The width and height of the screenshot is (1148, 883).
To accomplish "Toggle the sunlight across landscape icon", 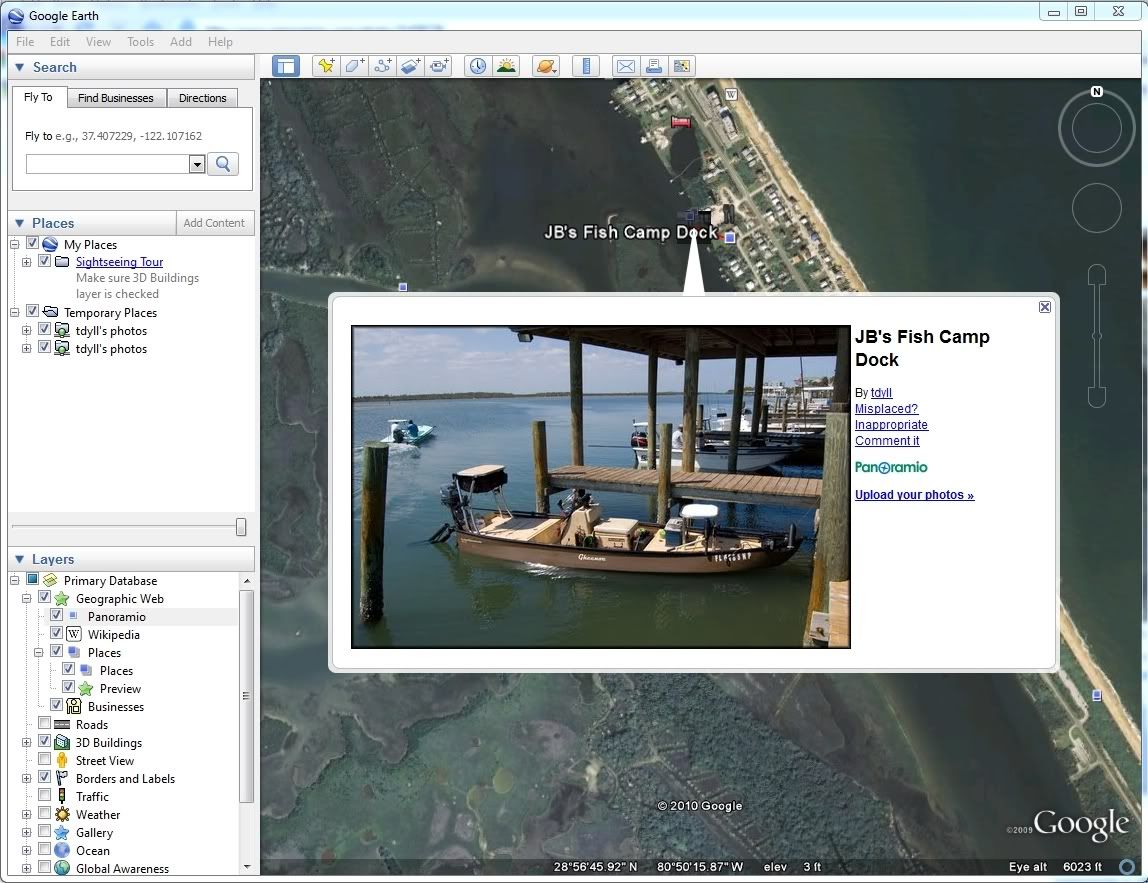I will [506, 66].
